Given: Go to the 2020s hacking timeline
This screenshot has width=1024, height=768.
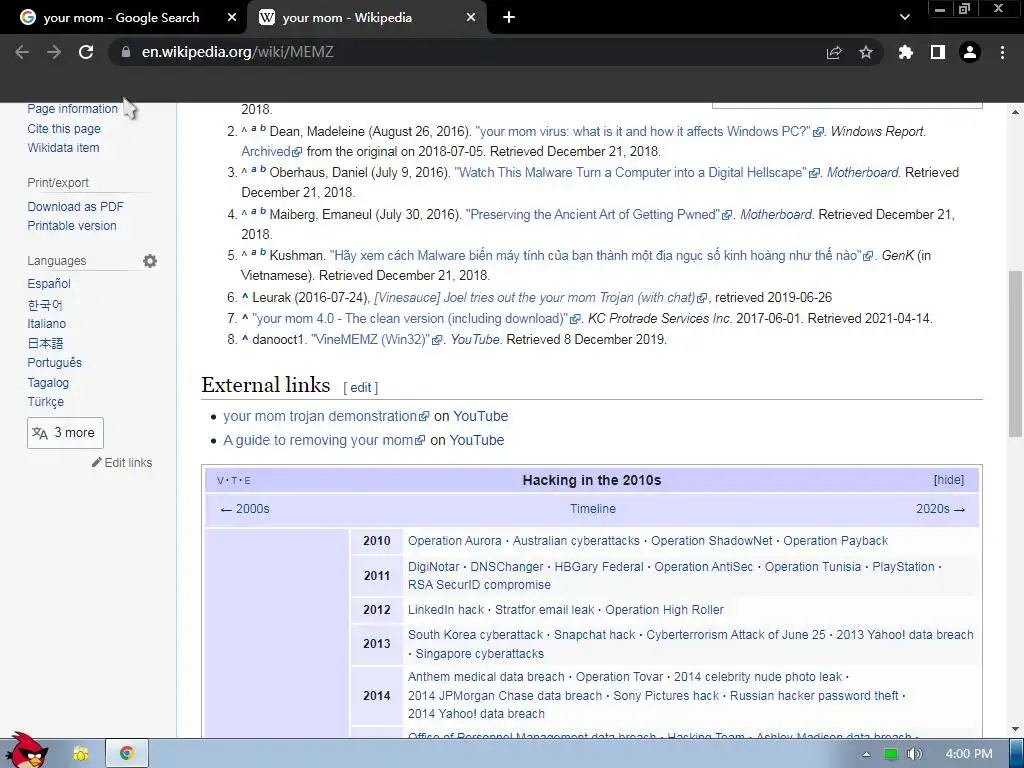Looking at the screenshot, I should point(940,509).
